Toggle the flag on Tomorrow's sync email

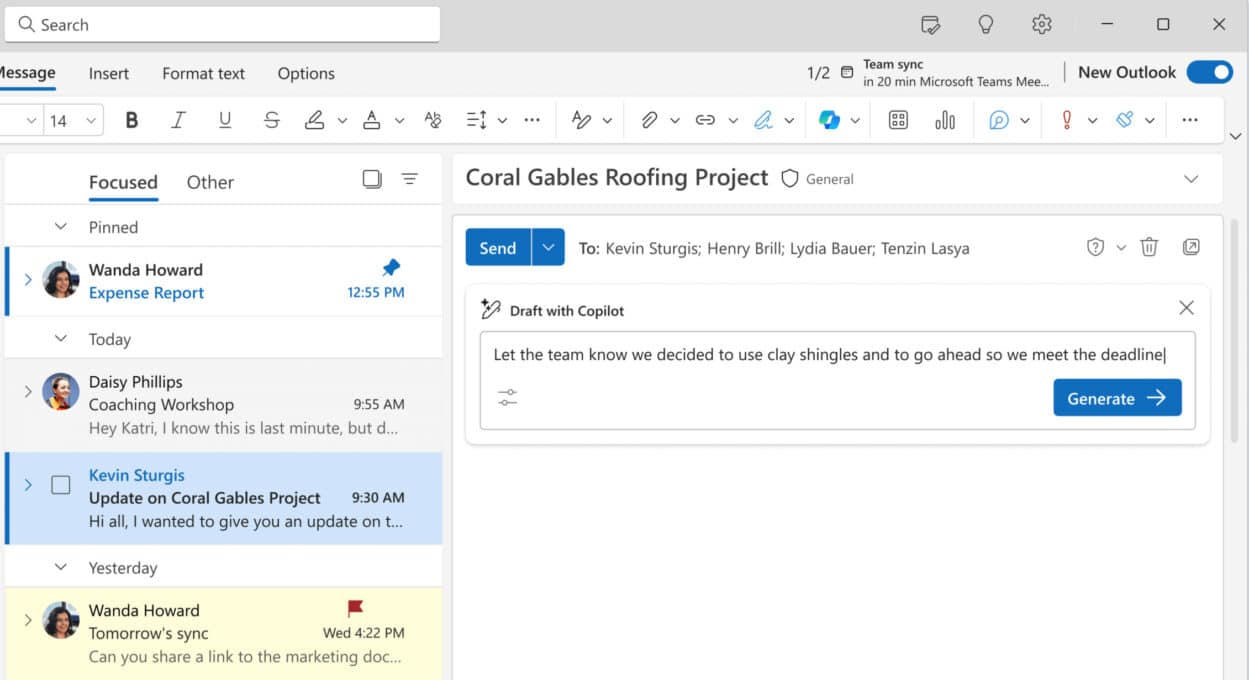point(355,608)
